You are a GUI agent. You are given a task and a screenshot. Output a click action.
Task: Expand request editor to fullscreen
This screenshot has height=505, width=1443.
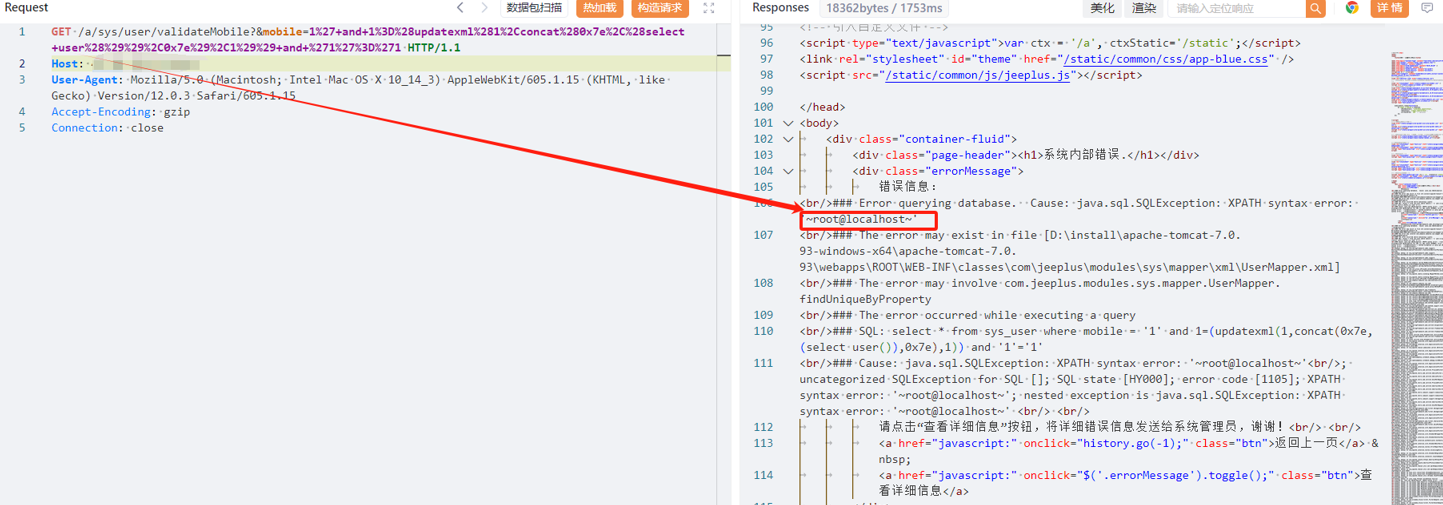point(709,8)
